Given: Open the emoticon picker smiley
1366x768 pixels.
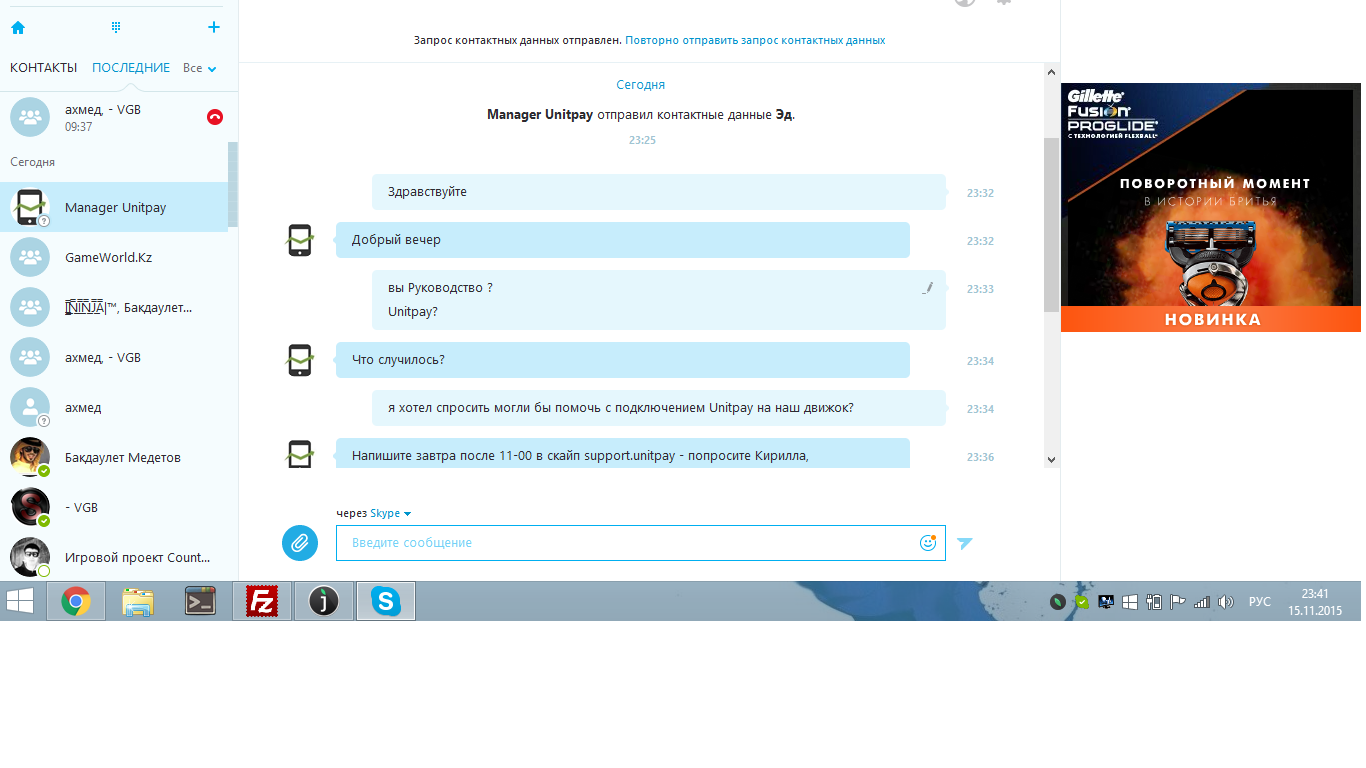Looking at the screenshot, I should (x=928, y=543).
